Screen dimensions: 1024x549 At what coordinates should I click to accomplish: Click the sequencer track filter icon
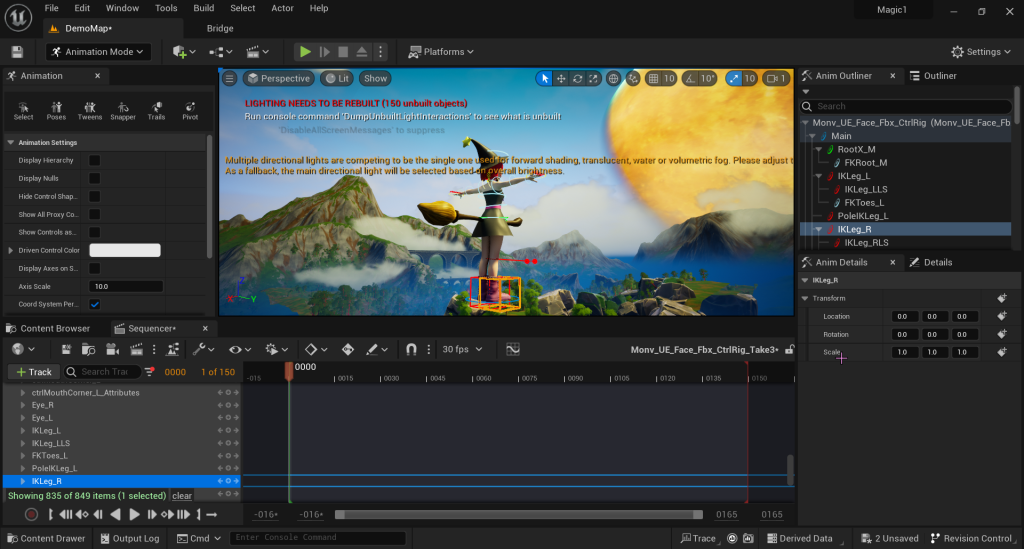click(x=150, y=371)
